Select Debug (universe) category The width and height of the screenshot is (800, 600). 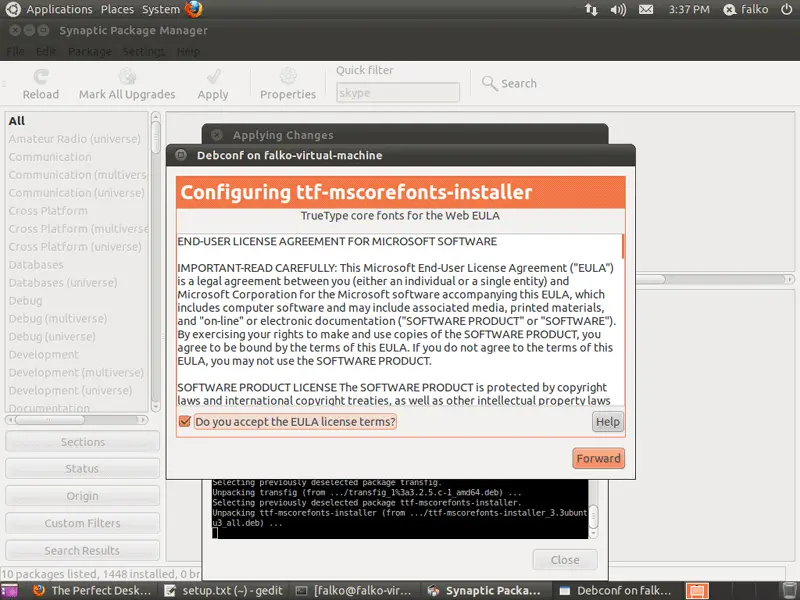[52, 337]
